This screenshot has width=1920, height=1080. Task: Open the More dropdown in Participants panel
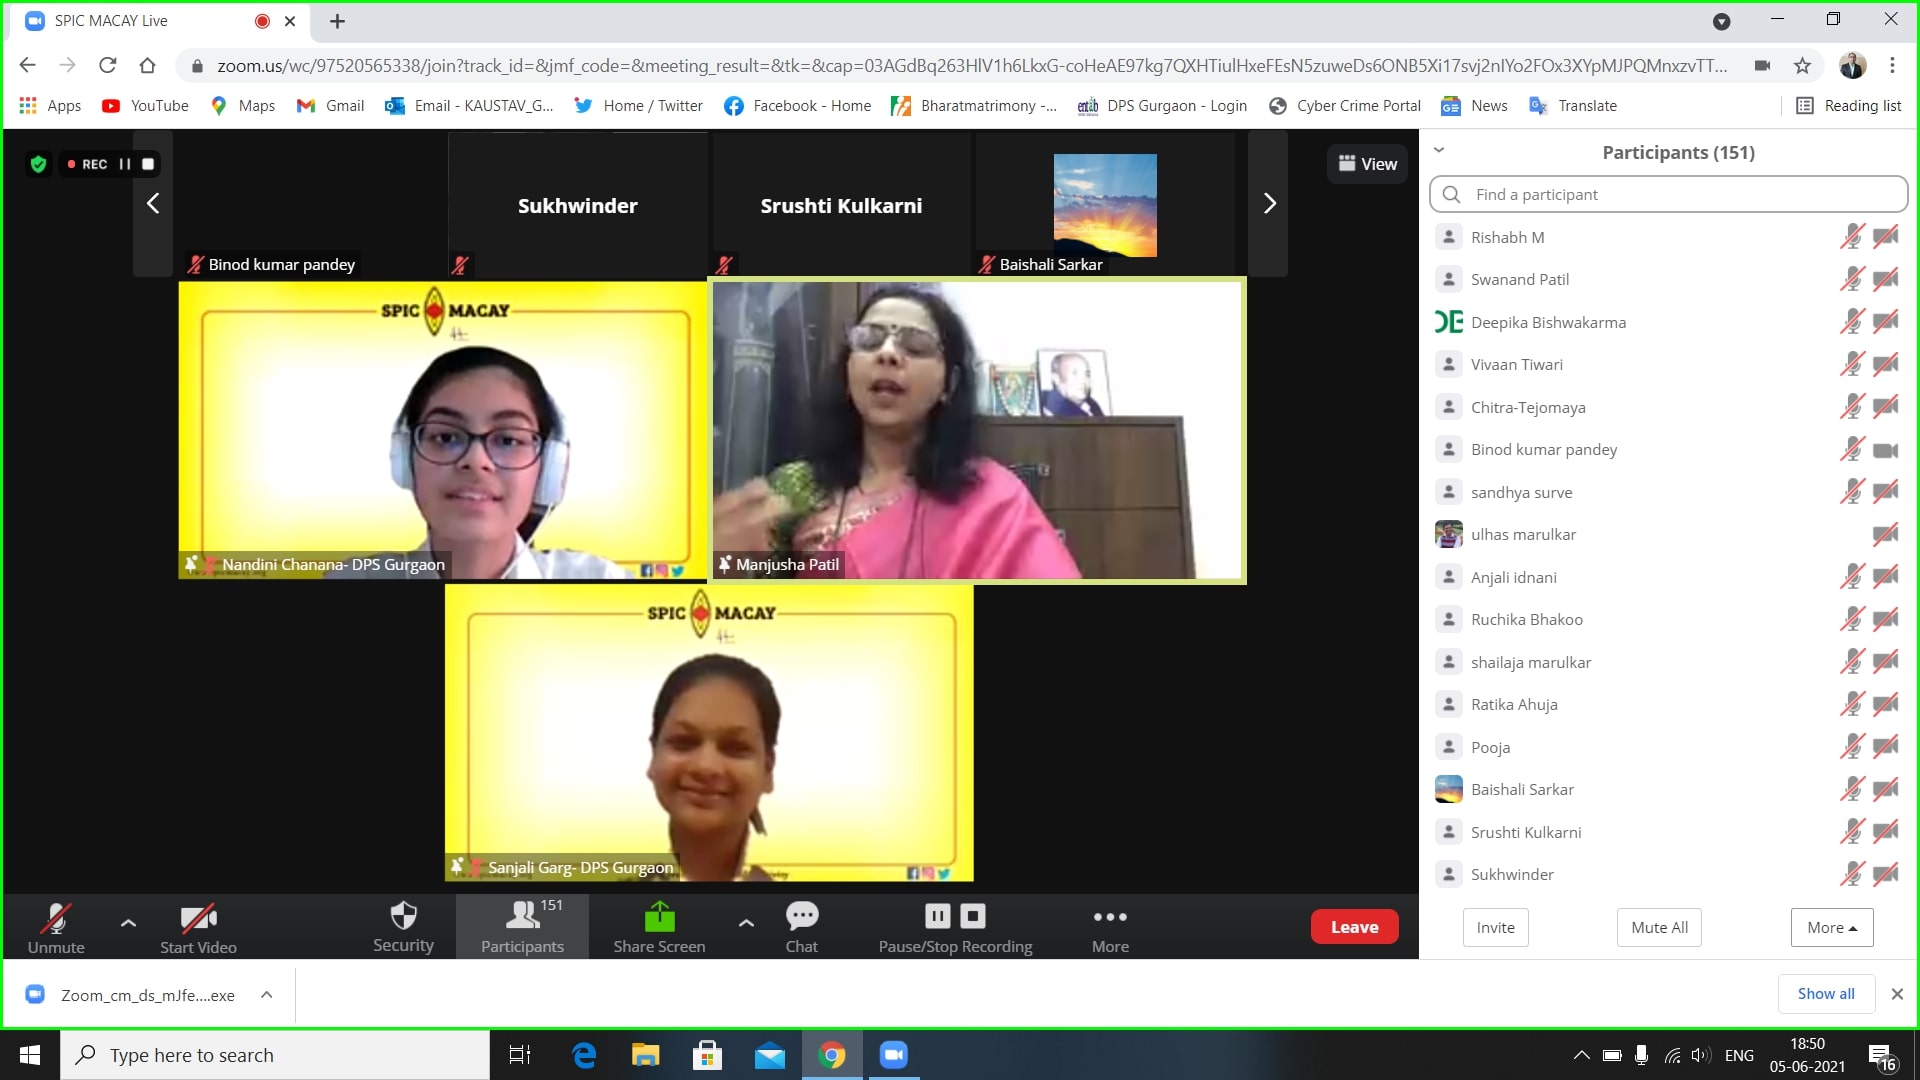click(1831, 927)
